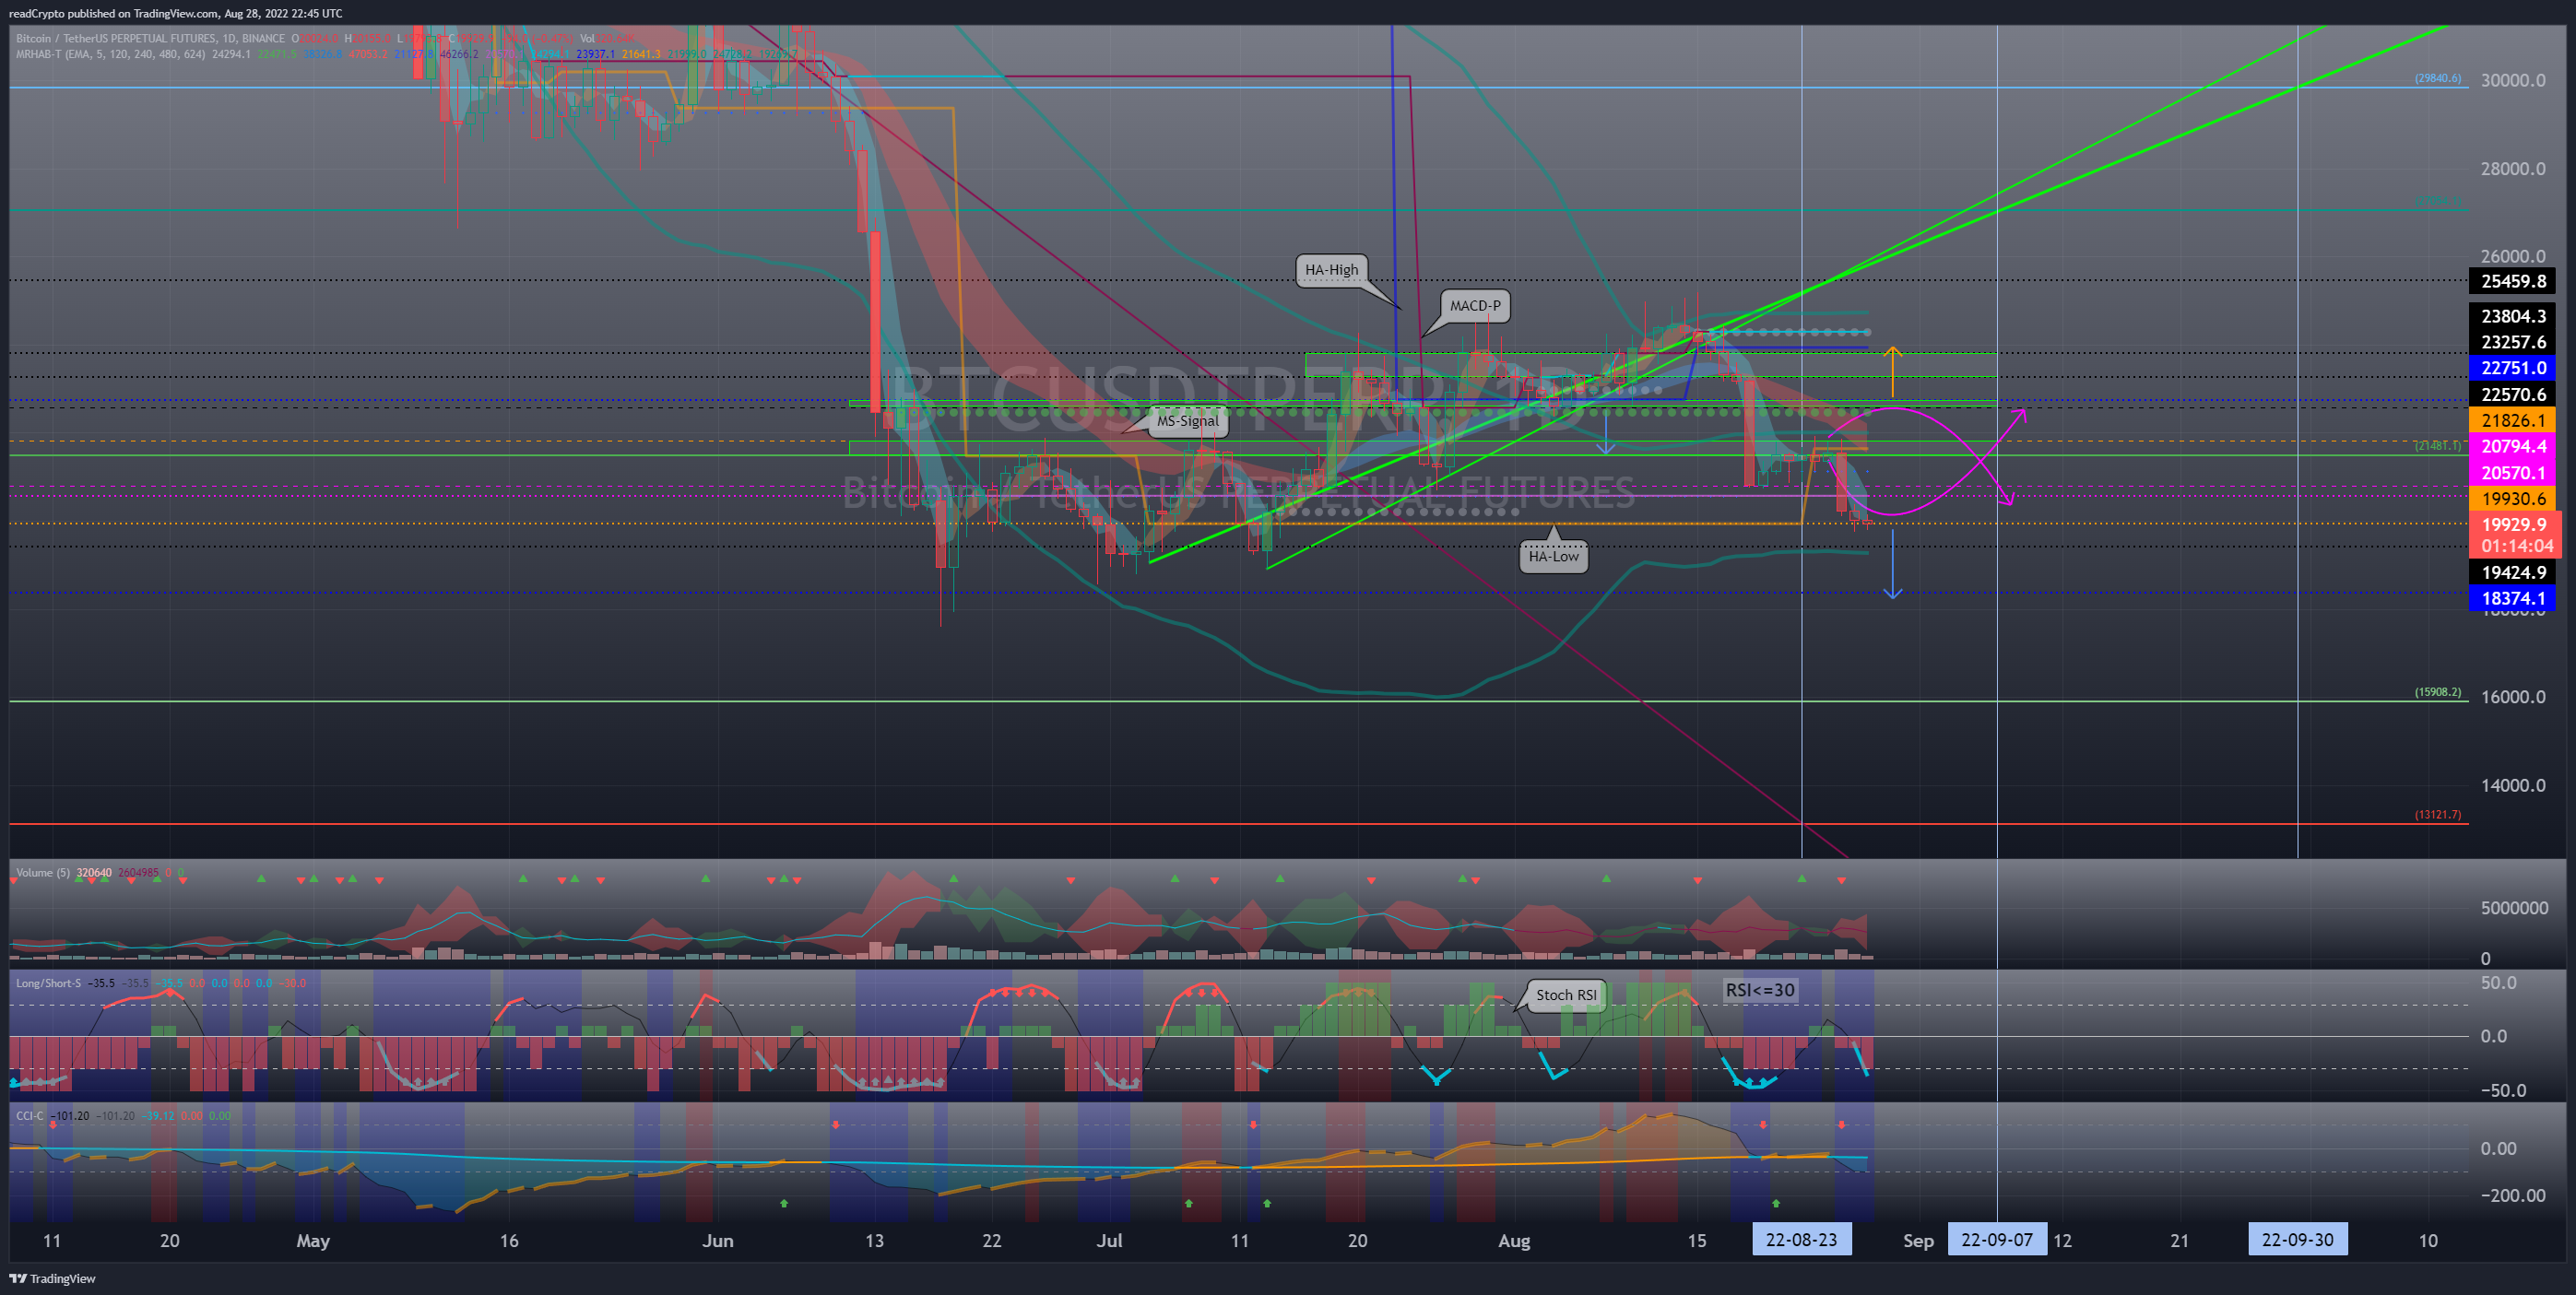Click the 23257.6 price label
The image size is (2576, 1295).
point(2512,342)
